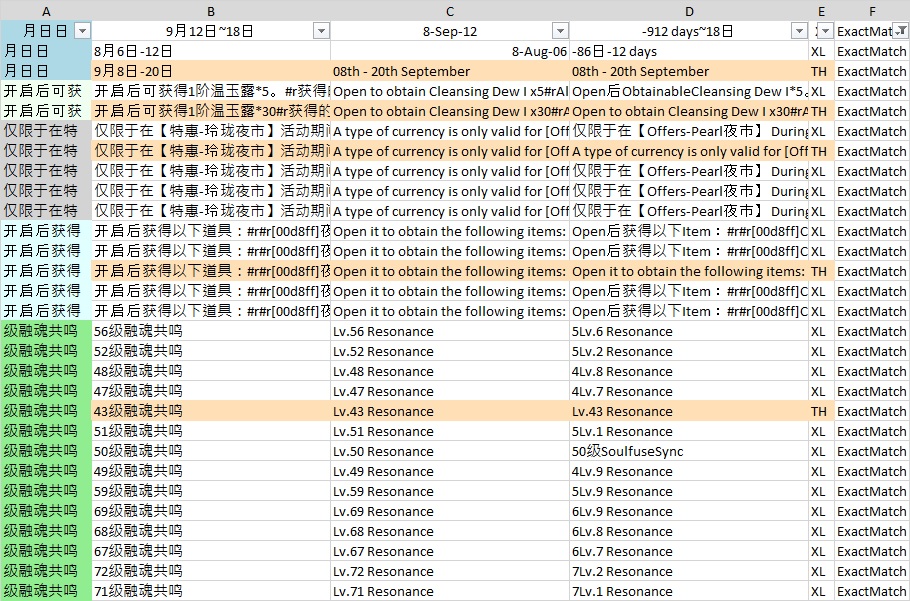Select the '7Lv.2 Resonance' cell

pos(689,571)
